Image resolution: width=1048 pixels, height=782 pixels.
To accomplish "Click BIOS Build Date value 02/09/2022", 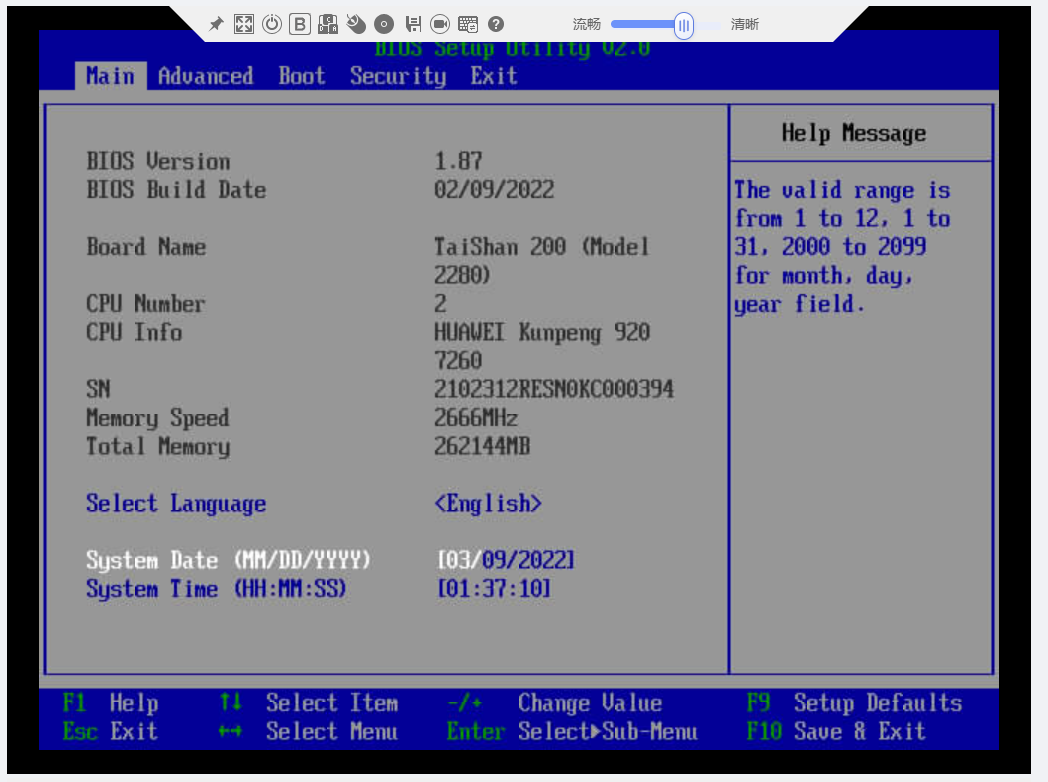I will (x=494, y=190).
